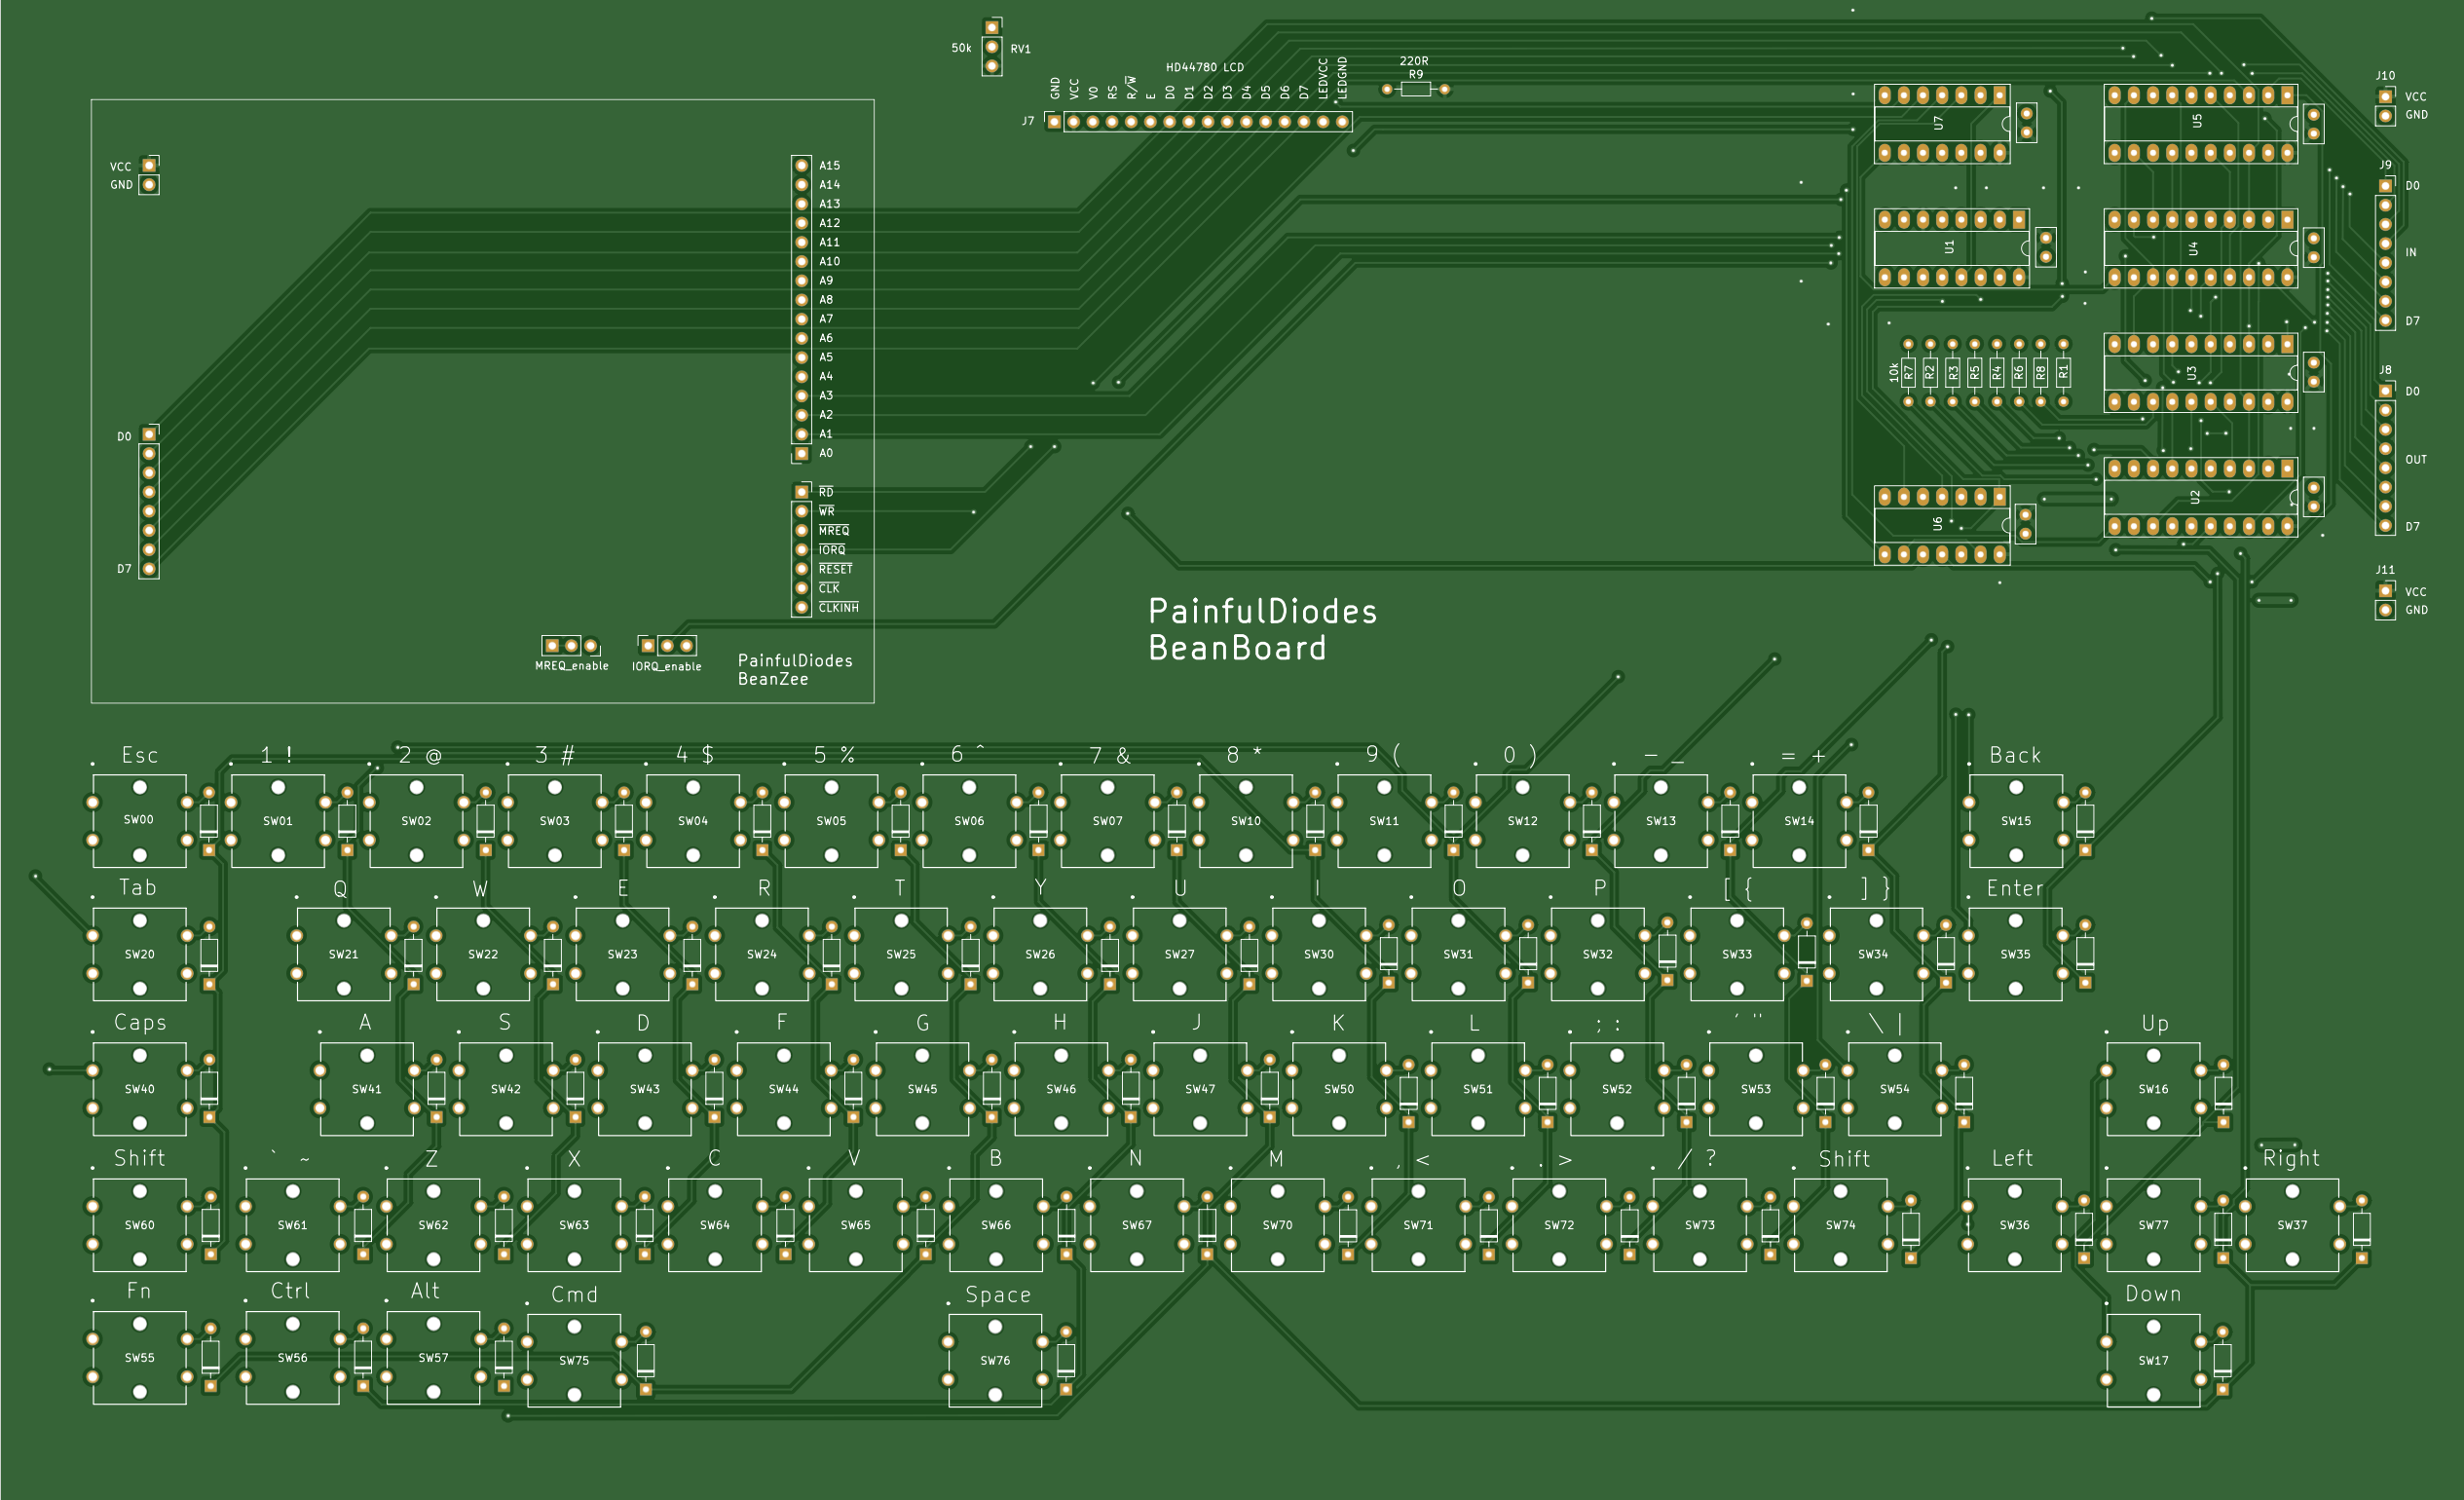Click the PainfulDiodes BeanBoard title text
This screenshot has height=1500, width=2464.
1263,628
